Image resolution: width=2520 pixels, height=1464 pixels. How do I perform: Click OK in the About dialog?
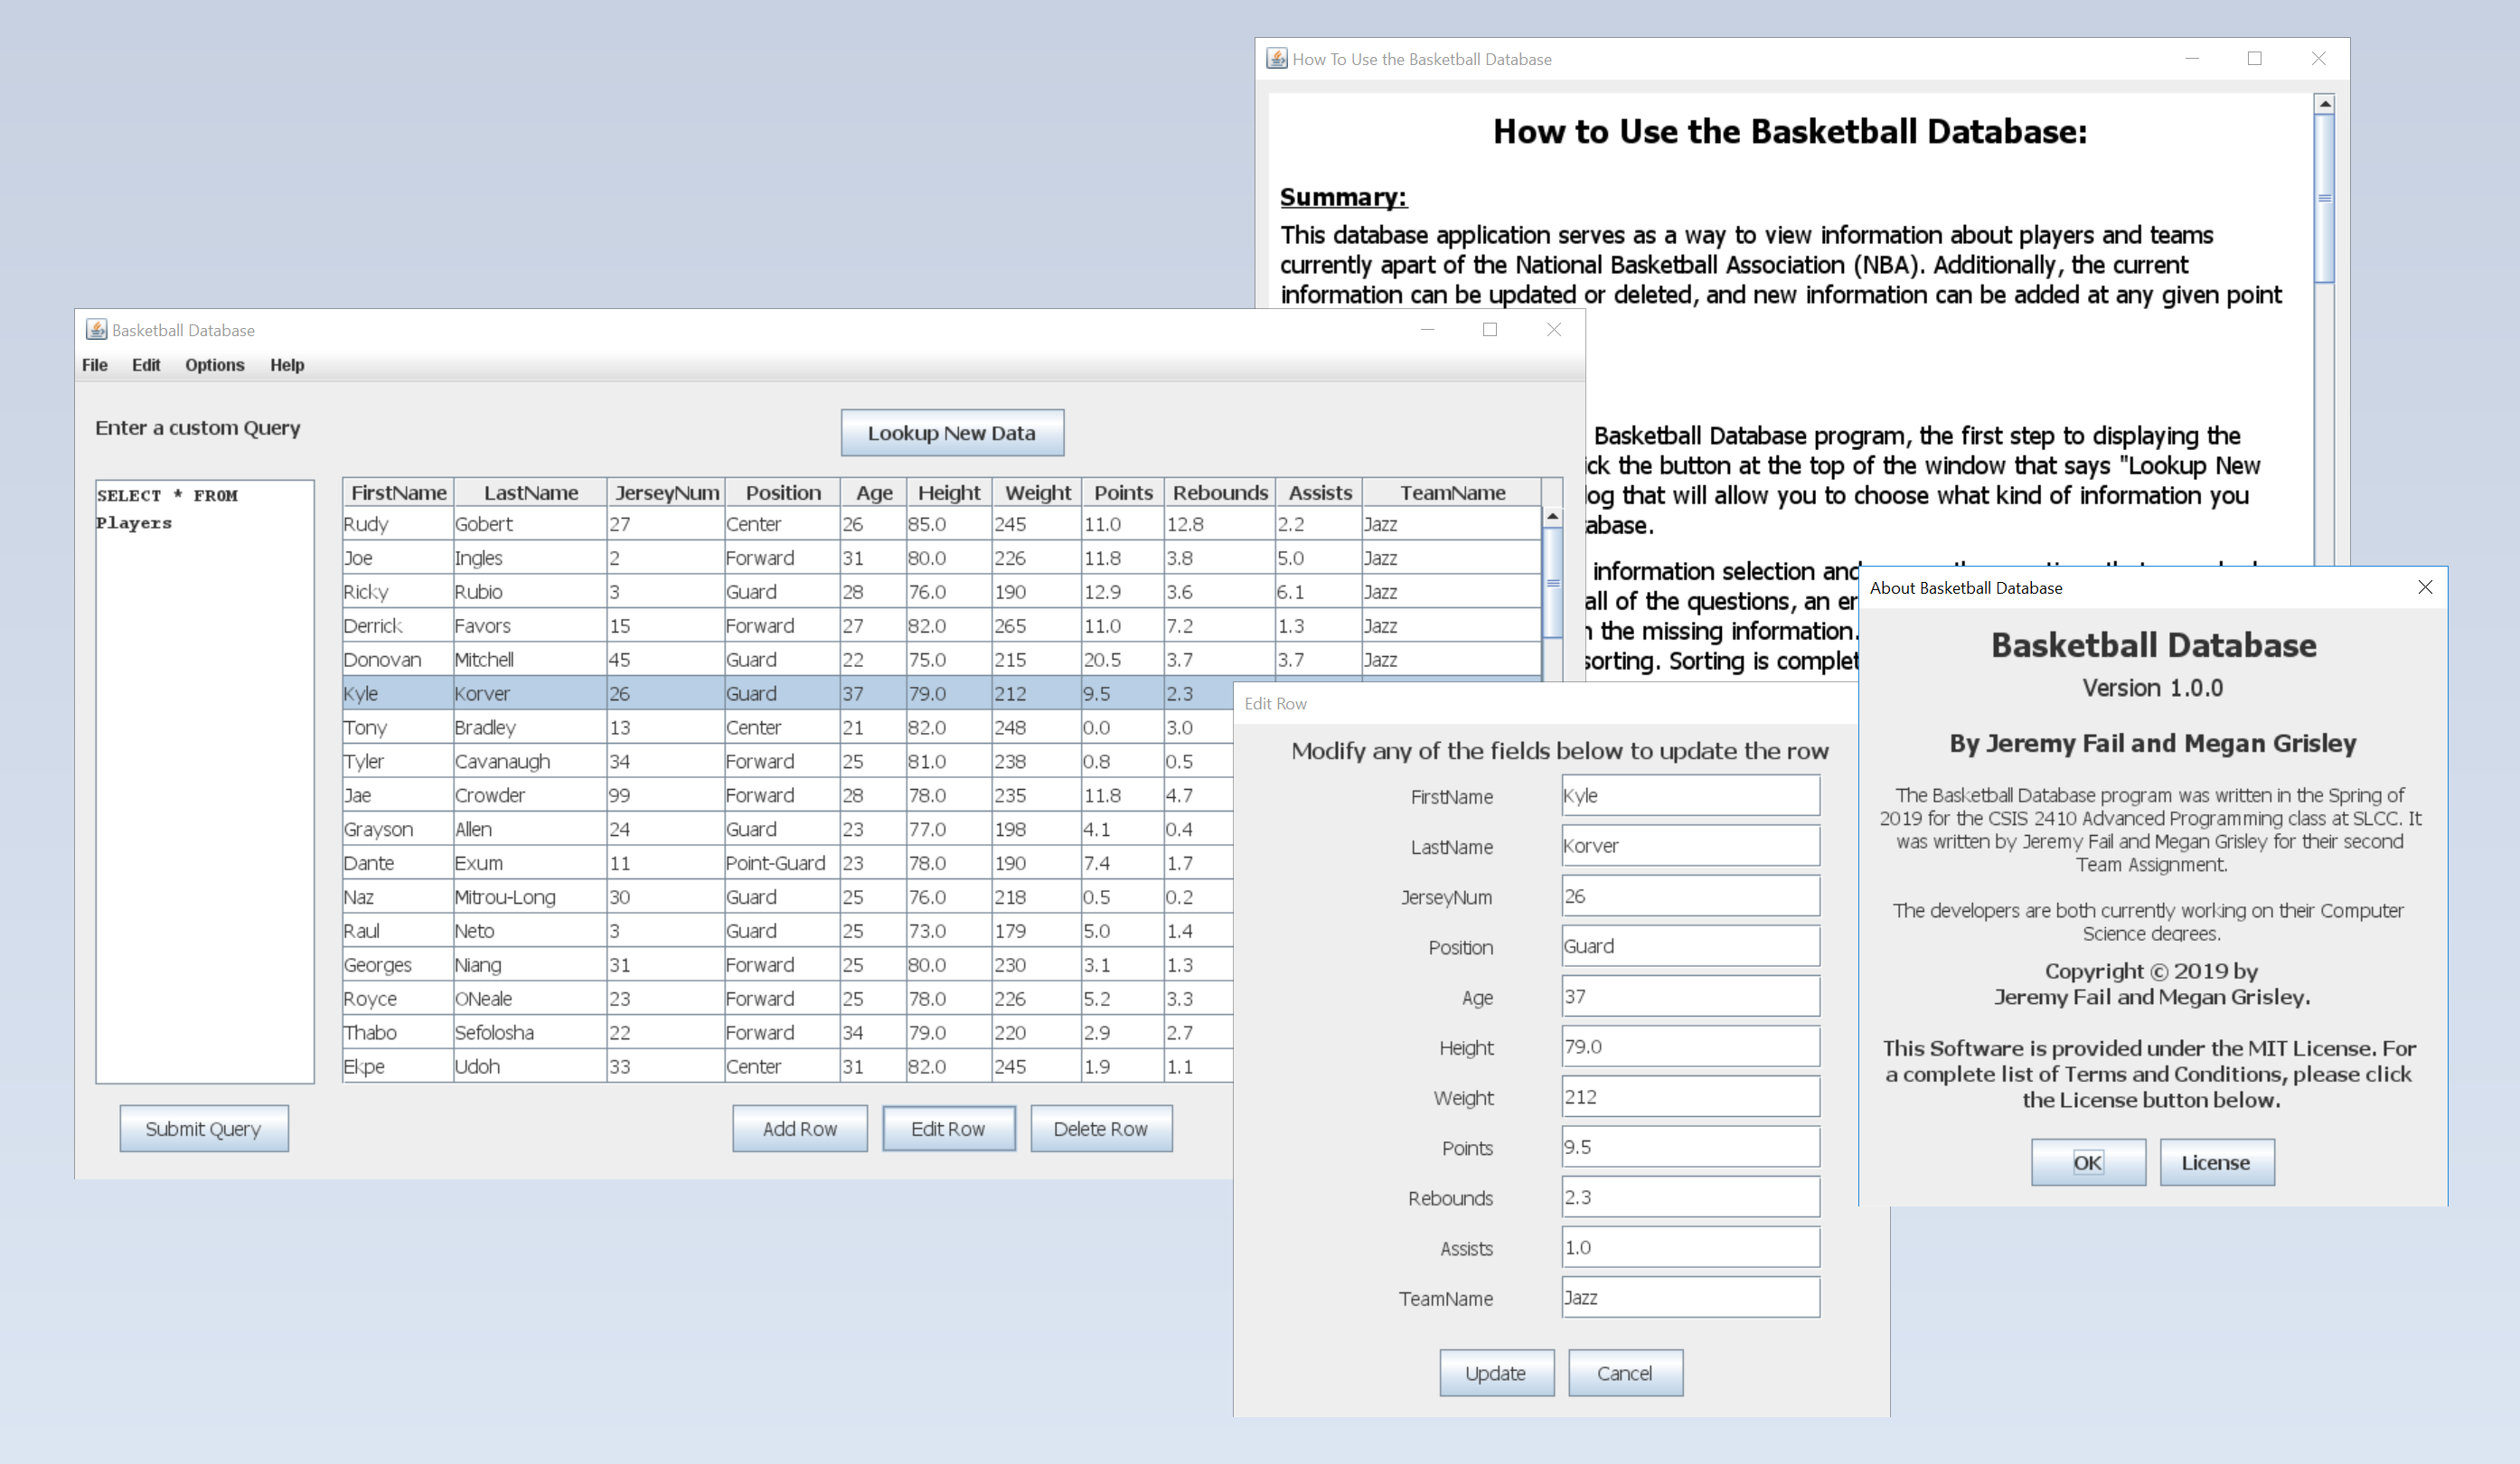2088,1162
